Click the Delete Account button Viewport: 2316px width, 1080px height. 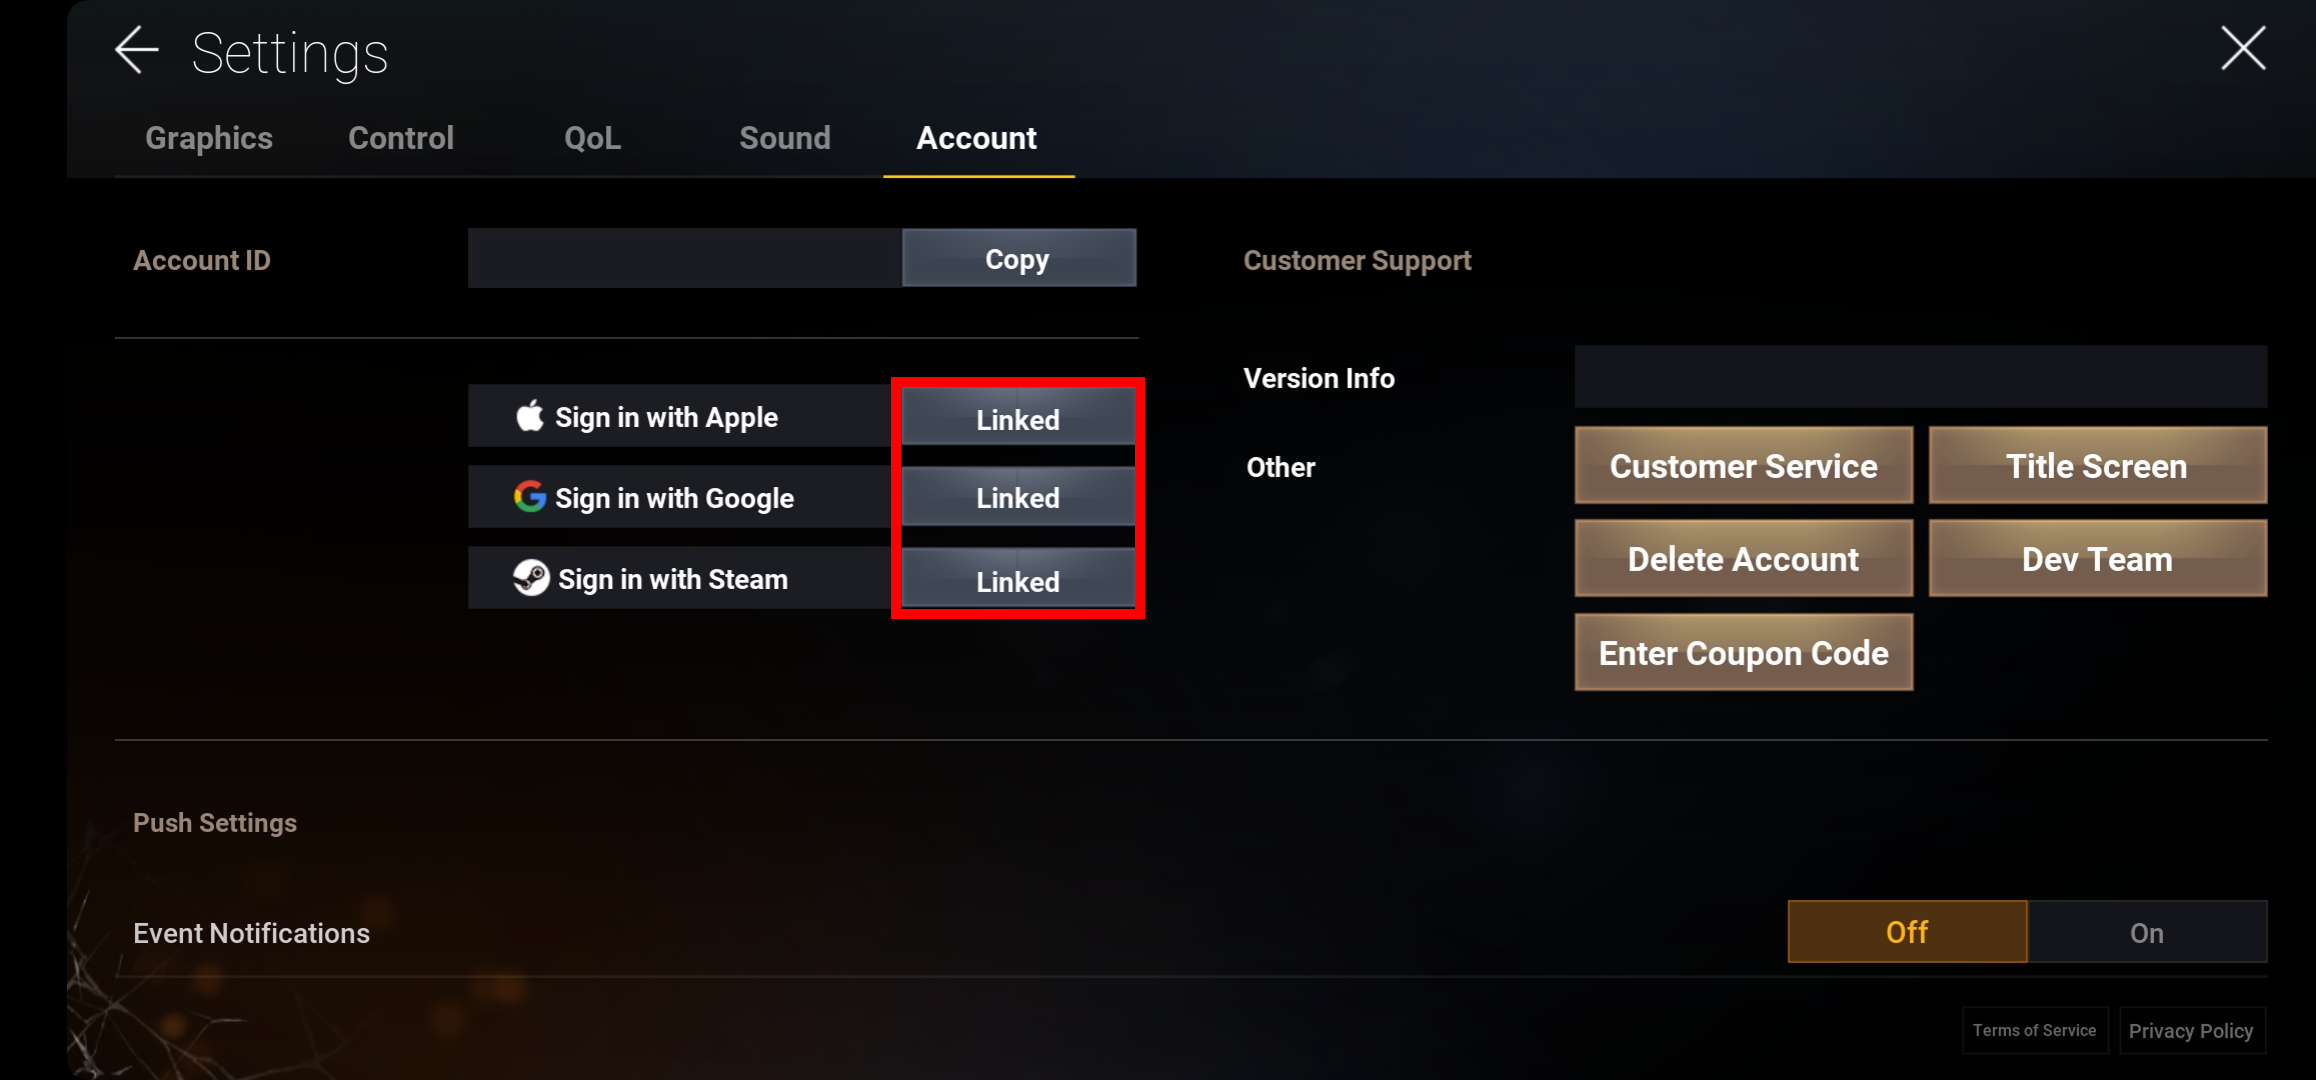point(1744,559)
